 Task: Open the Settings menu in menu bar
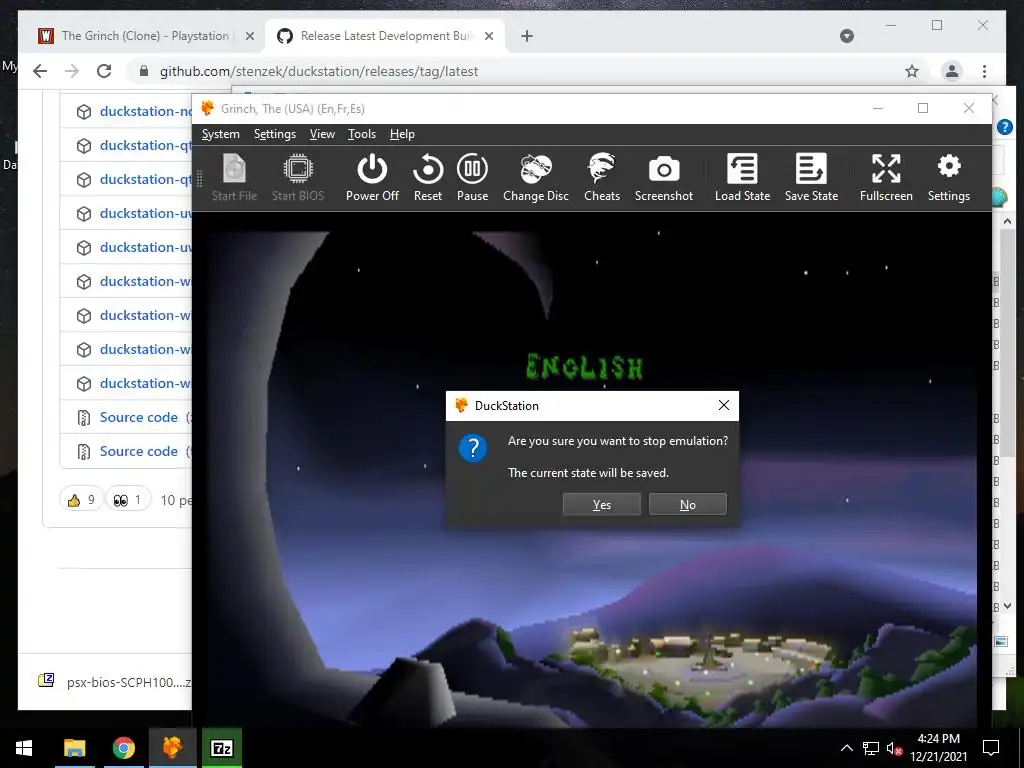pyautogui.click(x=274, y=134)
